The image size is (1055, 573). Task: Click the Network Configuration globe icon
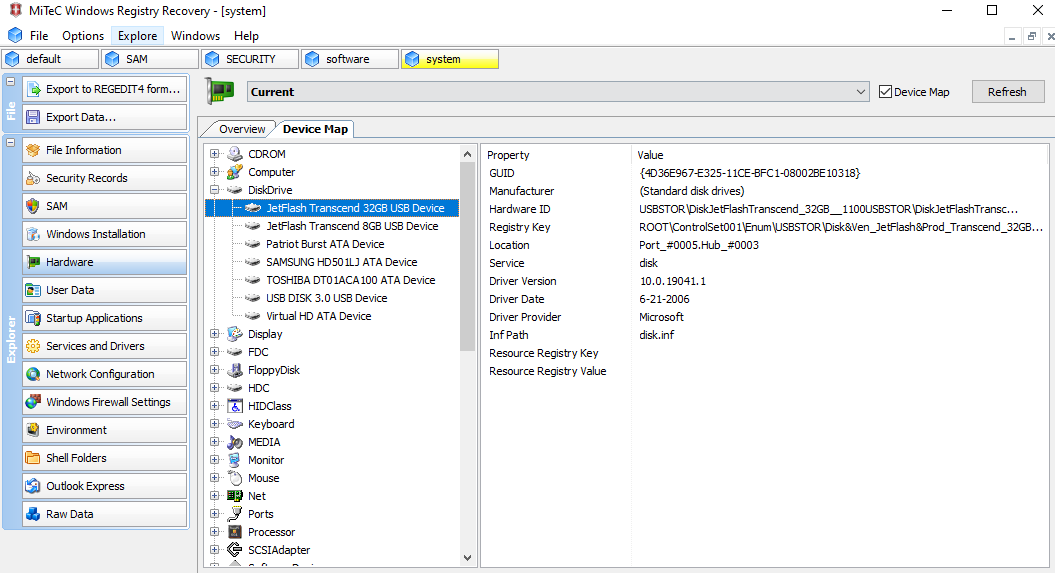tap(32, 374)
